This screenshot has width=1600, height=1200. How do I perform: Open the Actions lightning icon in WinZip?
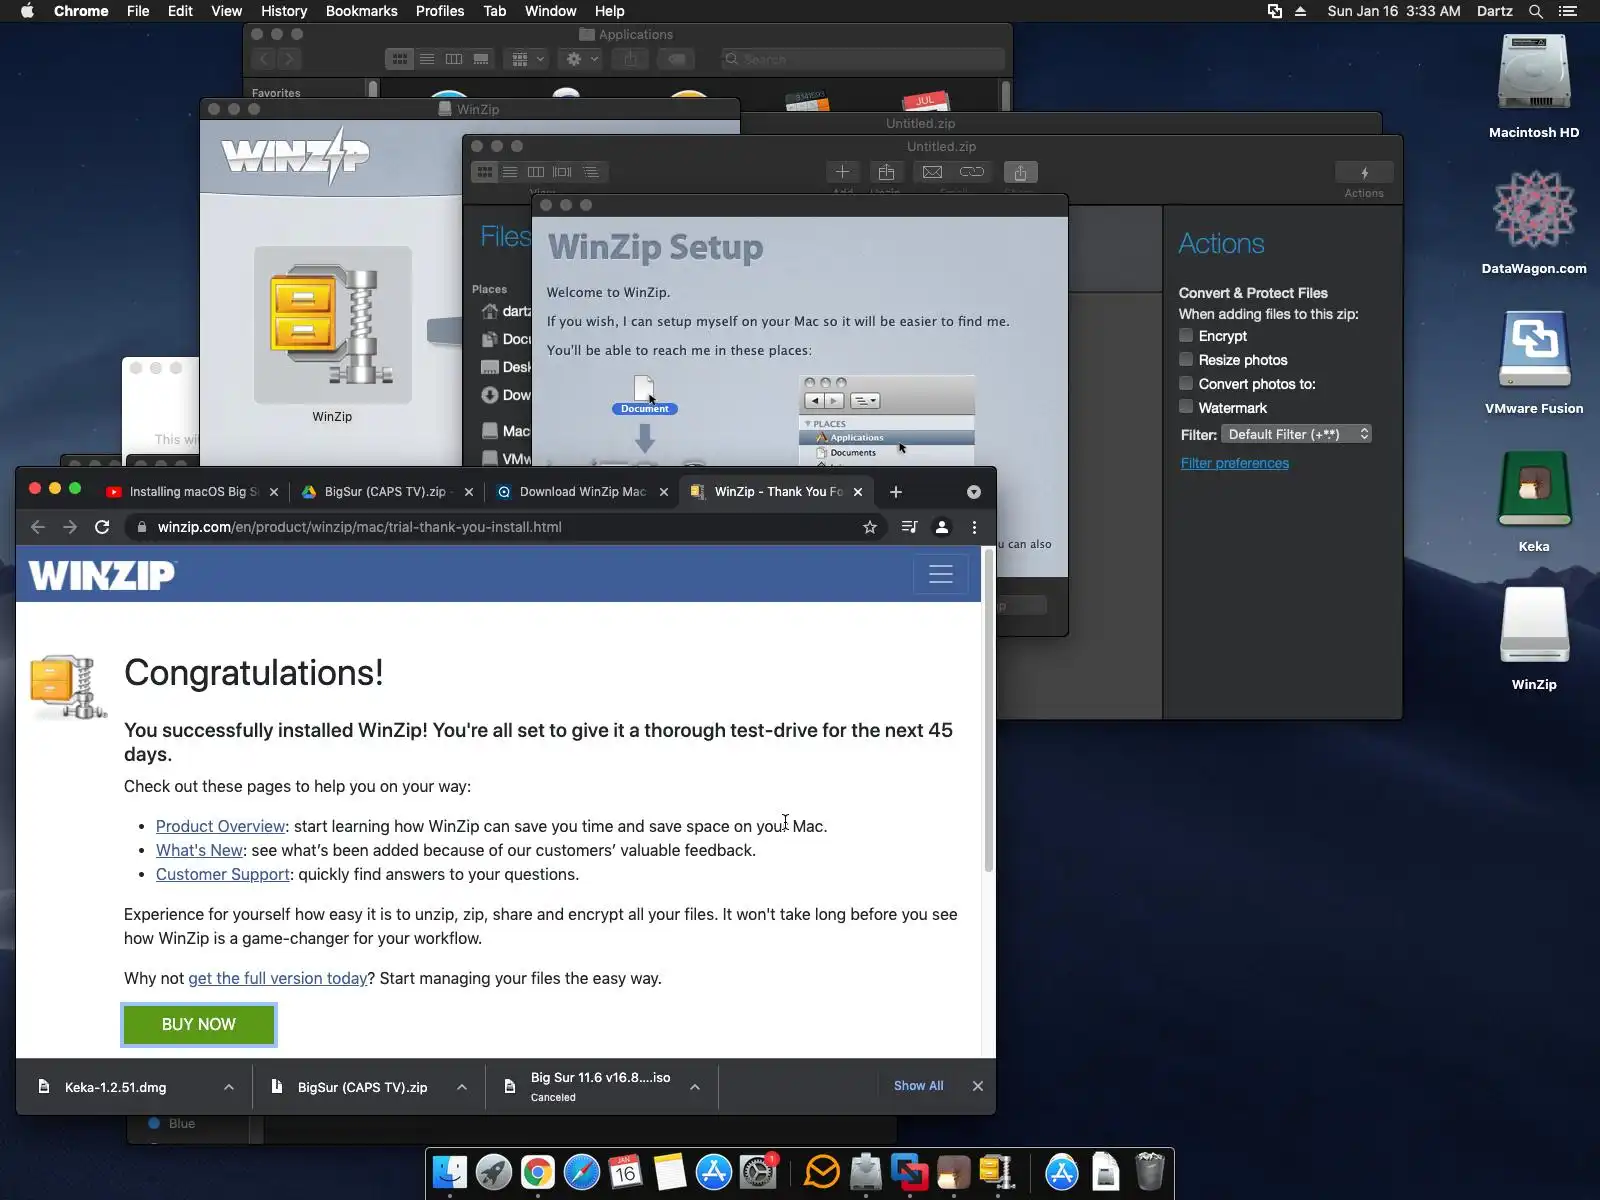(x=1364, y=173)
